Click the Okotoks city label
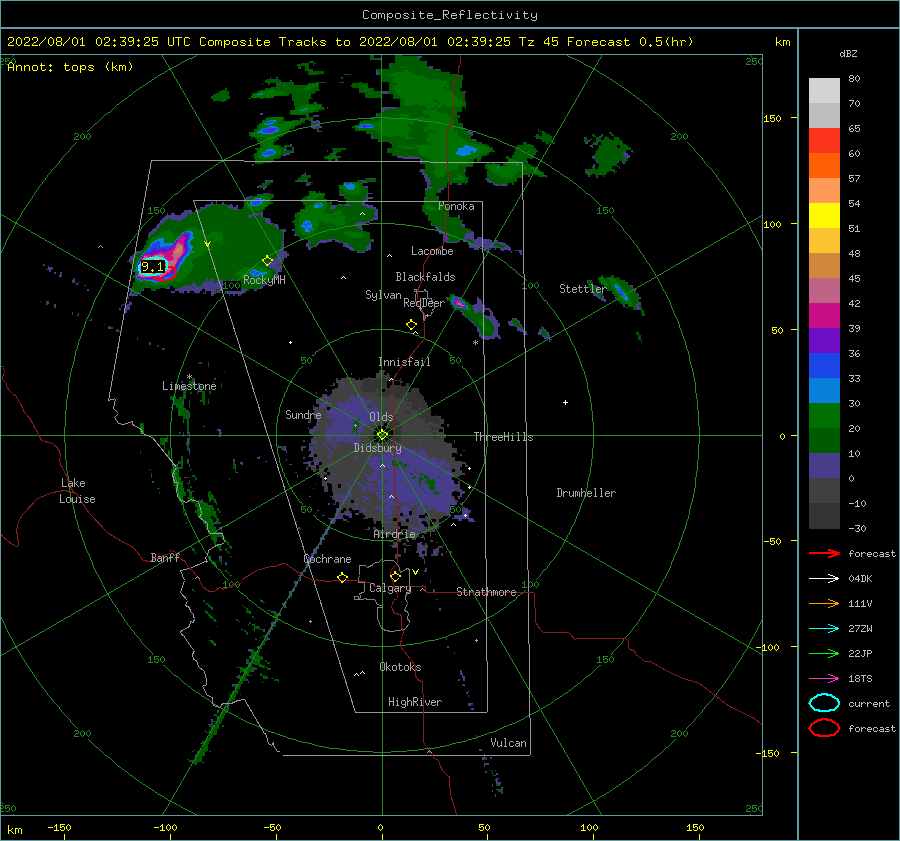The width and height of the screenshot is (900, 841). [400, 667]
